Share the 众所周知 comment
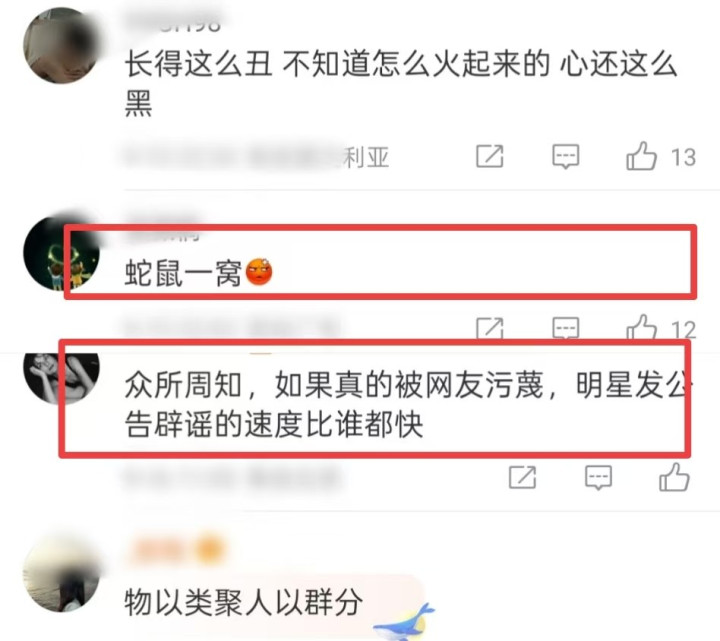720x641 pixels. pos(523,477)
